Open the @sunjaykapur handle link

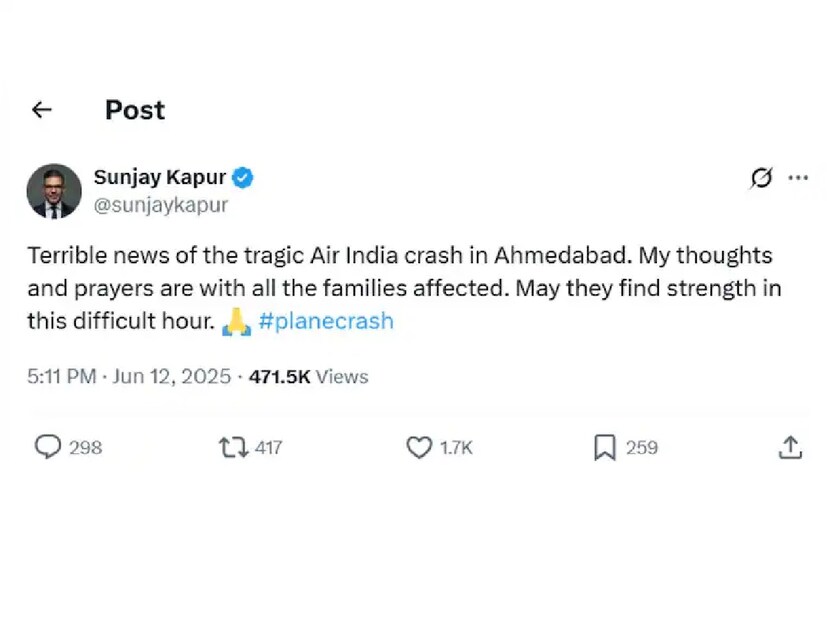click(x=160, y=205)
